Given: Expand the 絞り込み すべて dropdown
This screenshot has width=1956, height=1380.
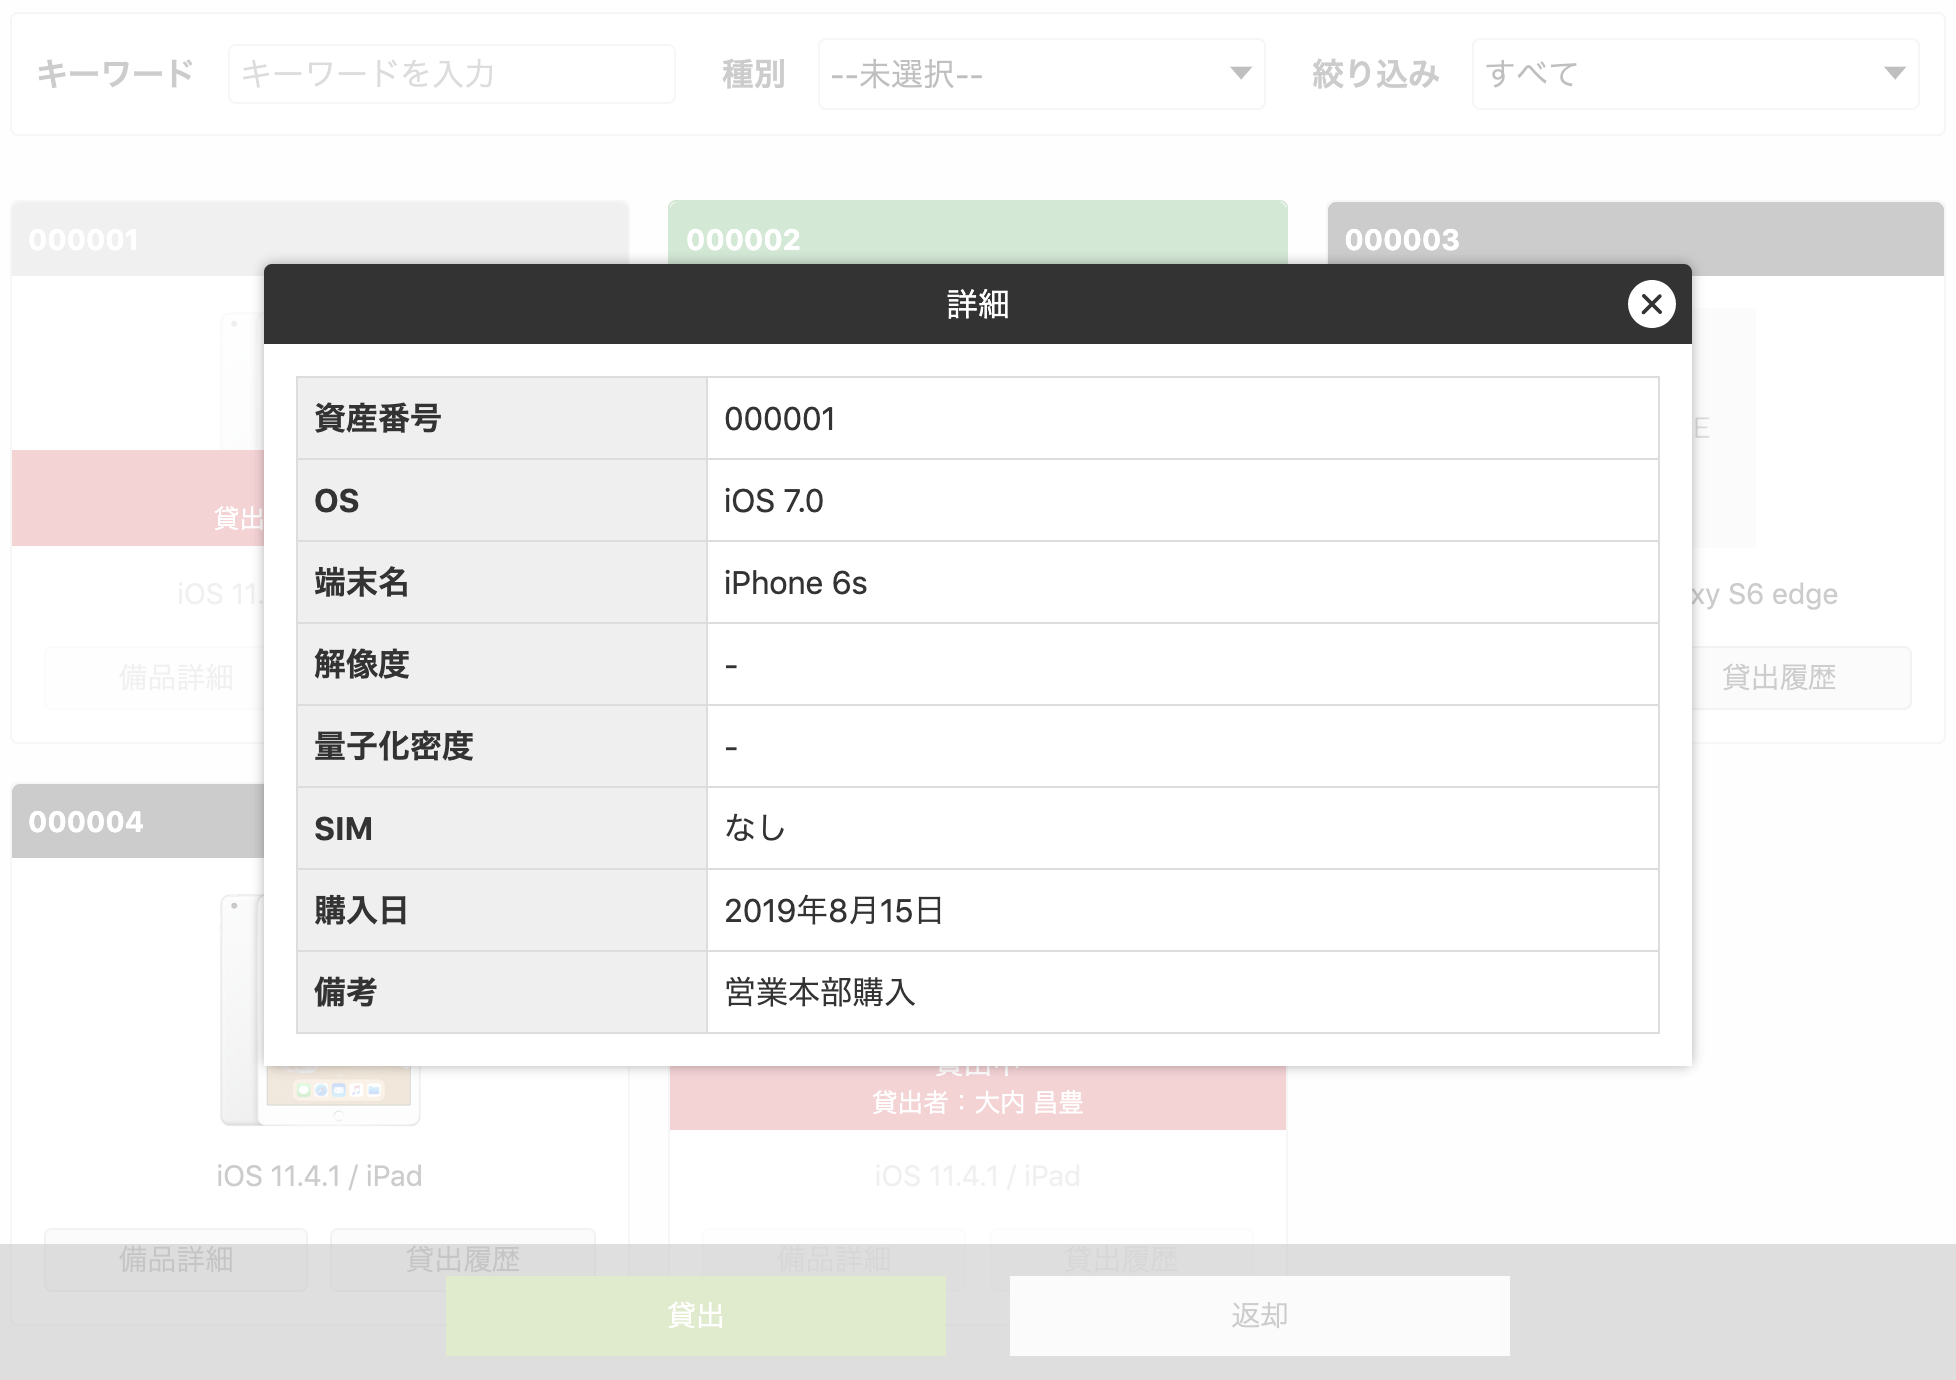Looking at the screenshot, I should 1694,74.
